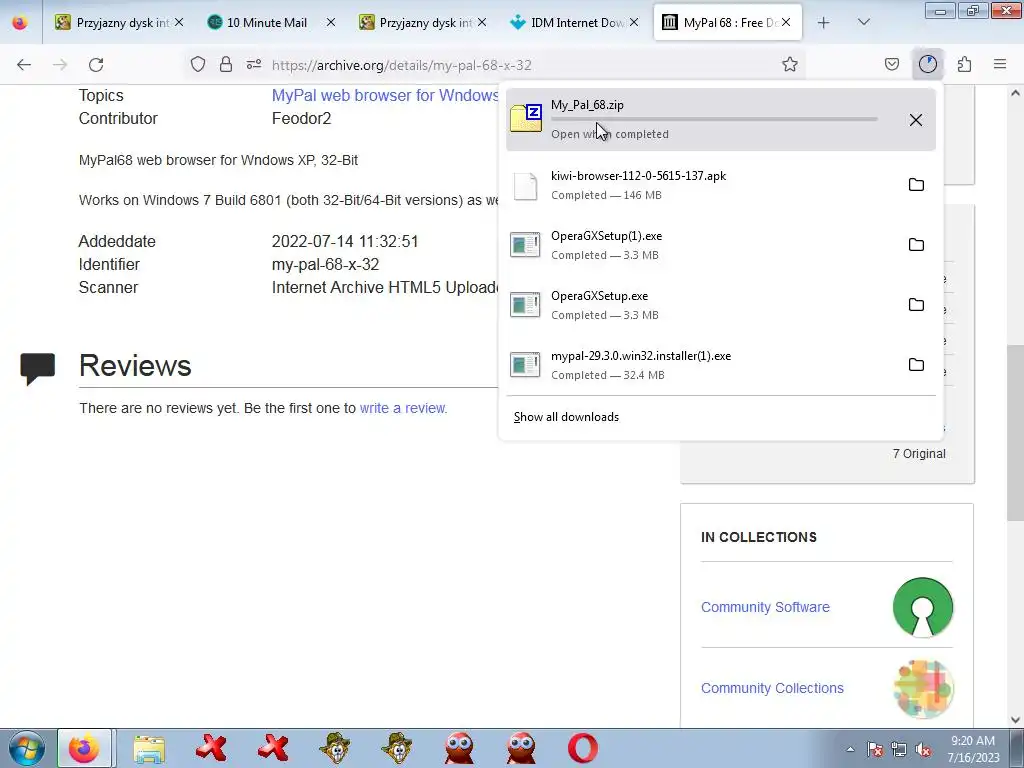
Task: Cancel the My_Pal_68.zip download
Action: click(916, 120)
